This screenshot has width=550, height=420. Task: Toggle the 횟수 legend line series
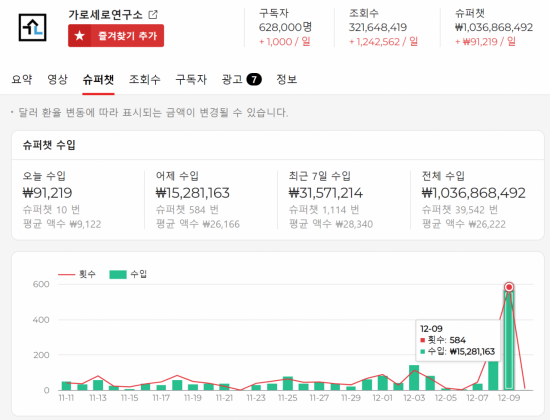(77, 274)
